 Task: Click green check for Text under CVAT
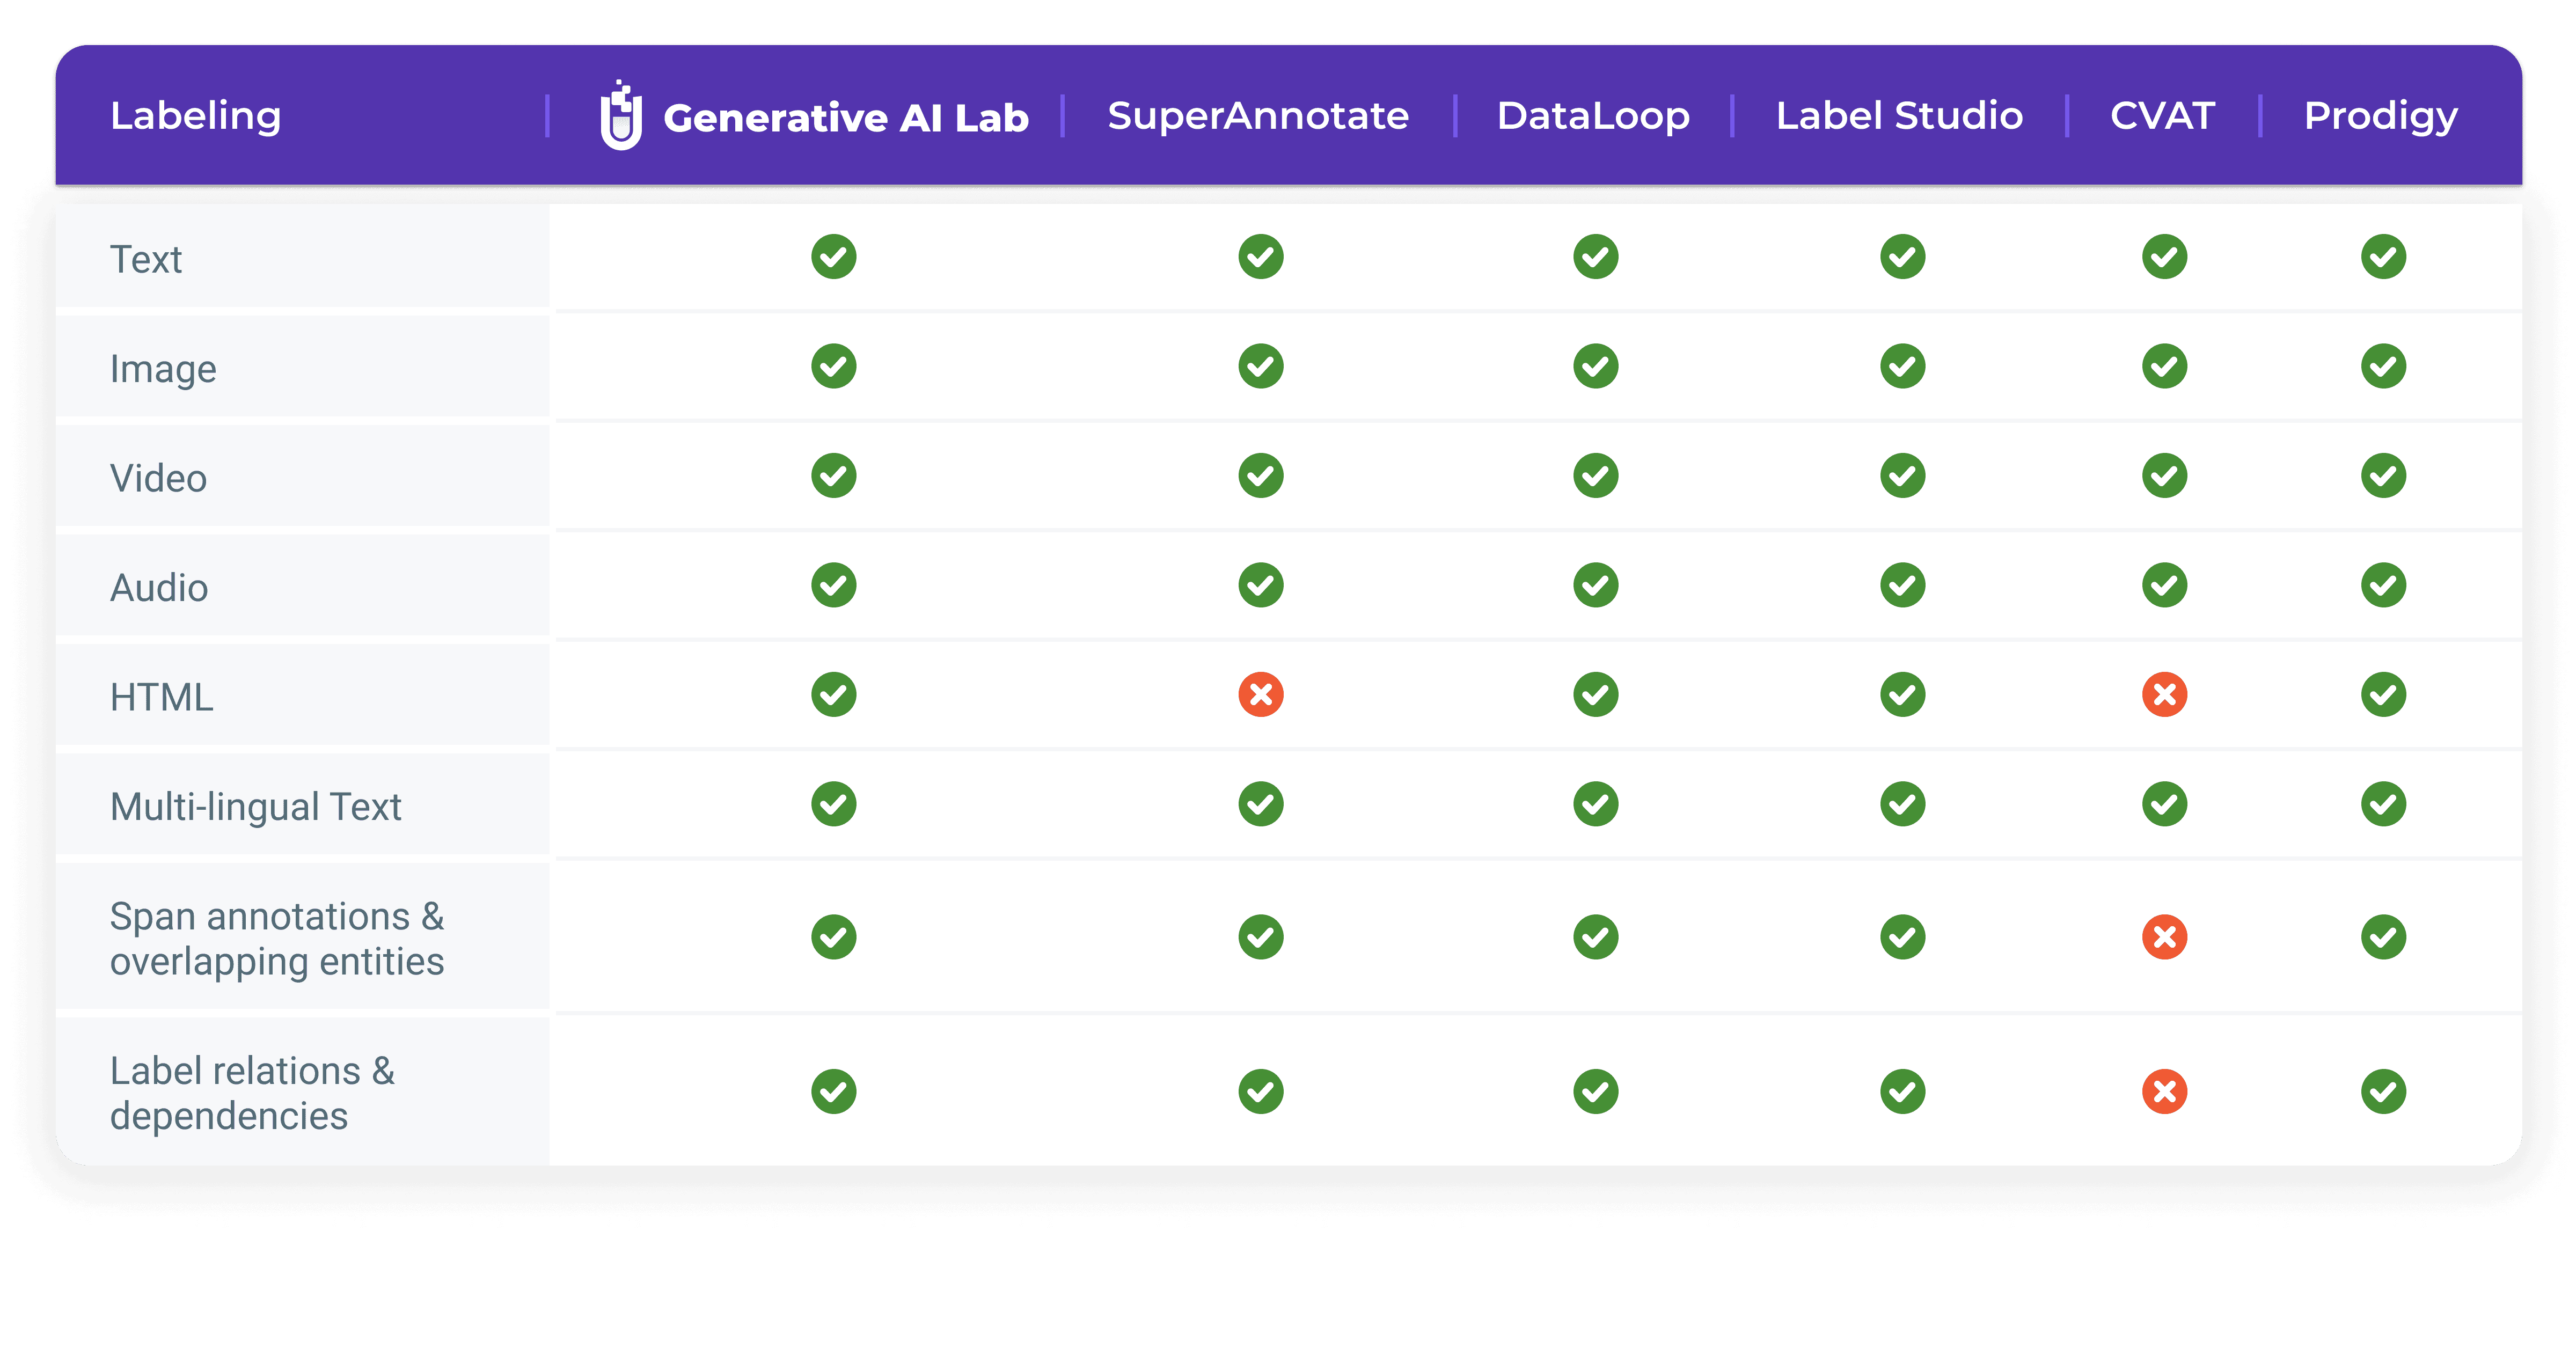2165,257
